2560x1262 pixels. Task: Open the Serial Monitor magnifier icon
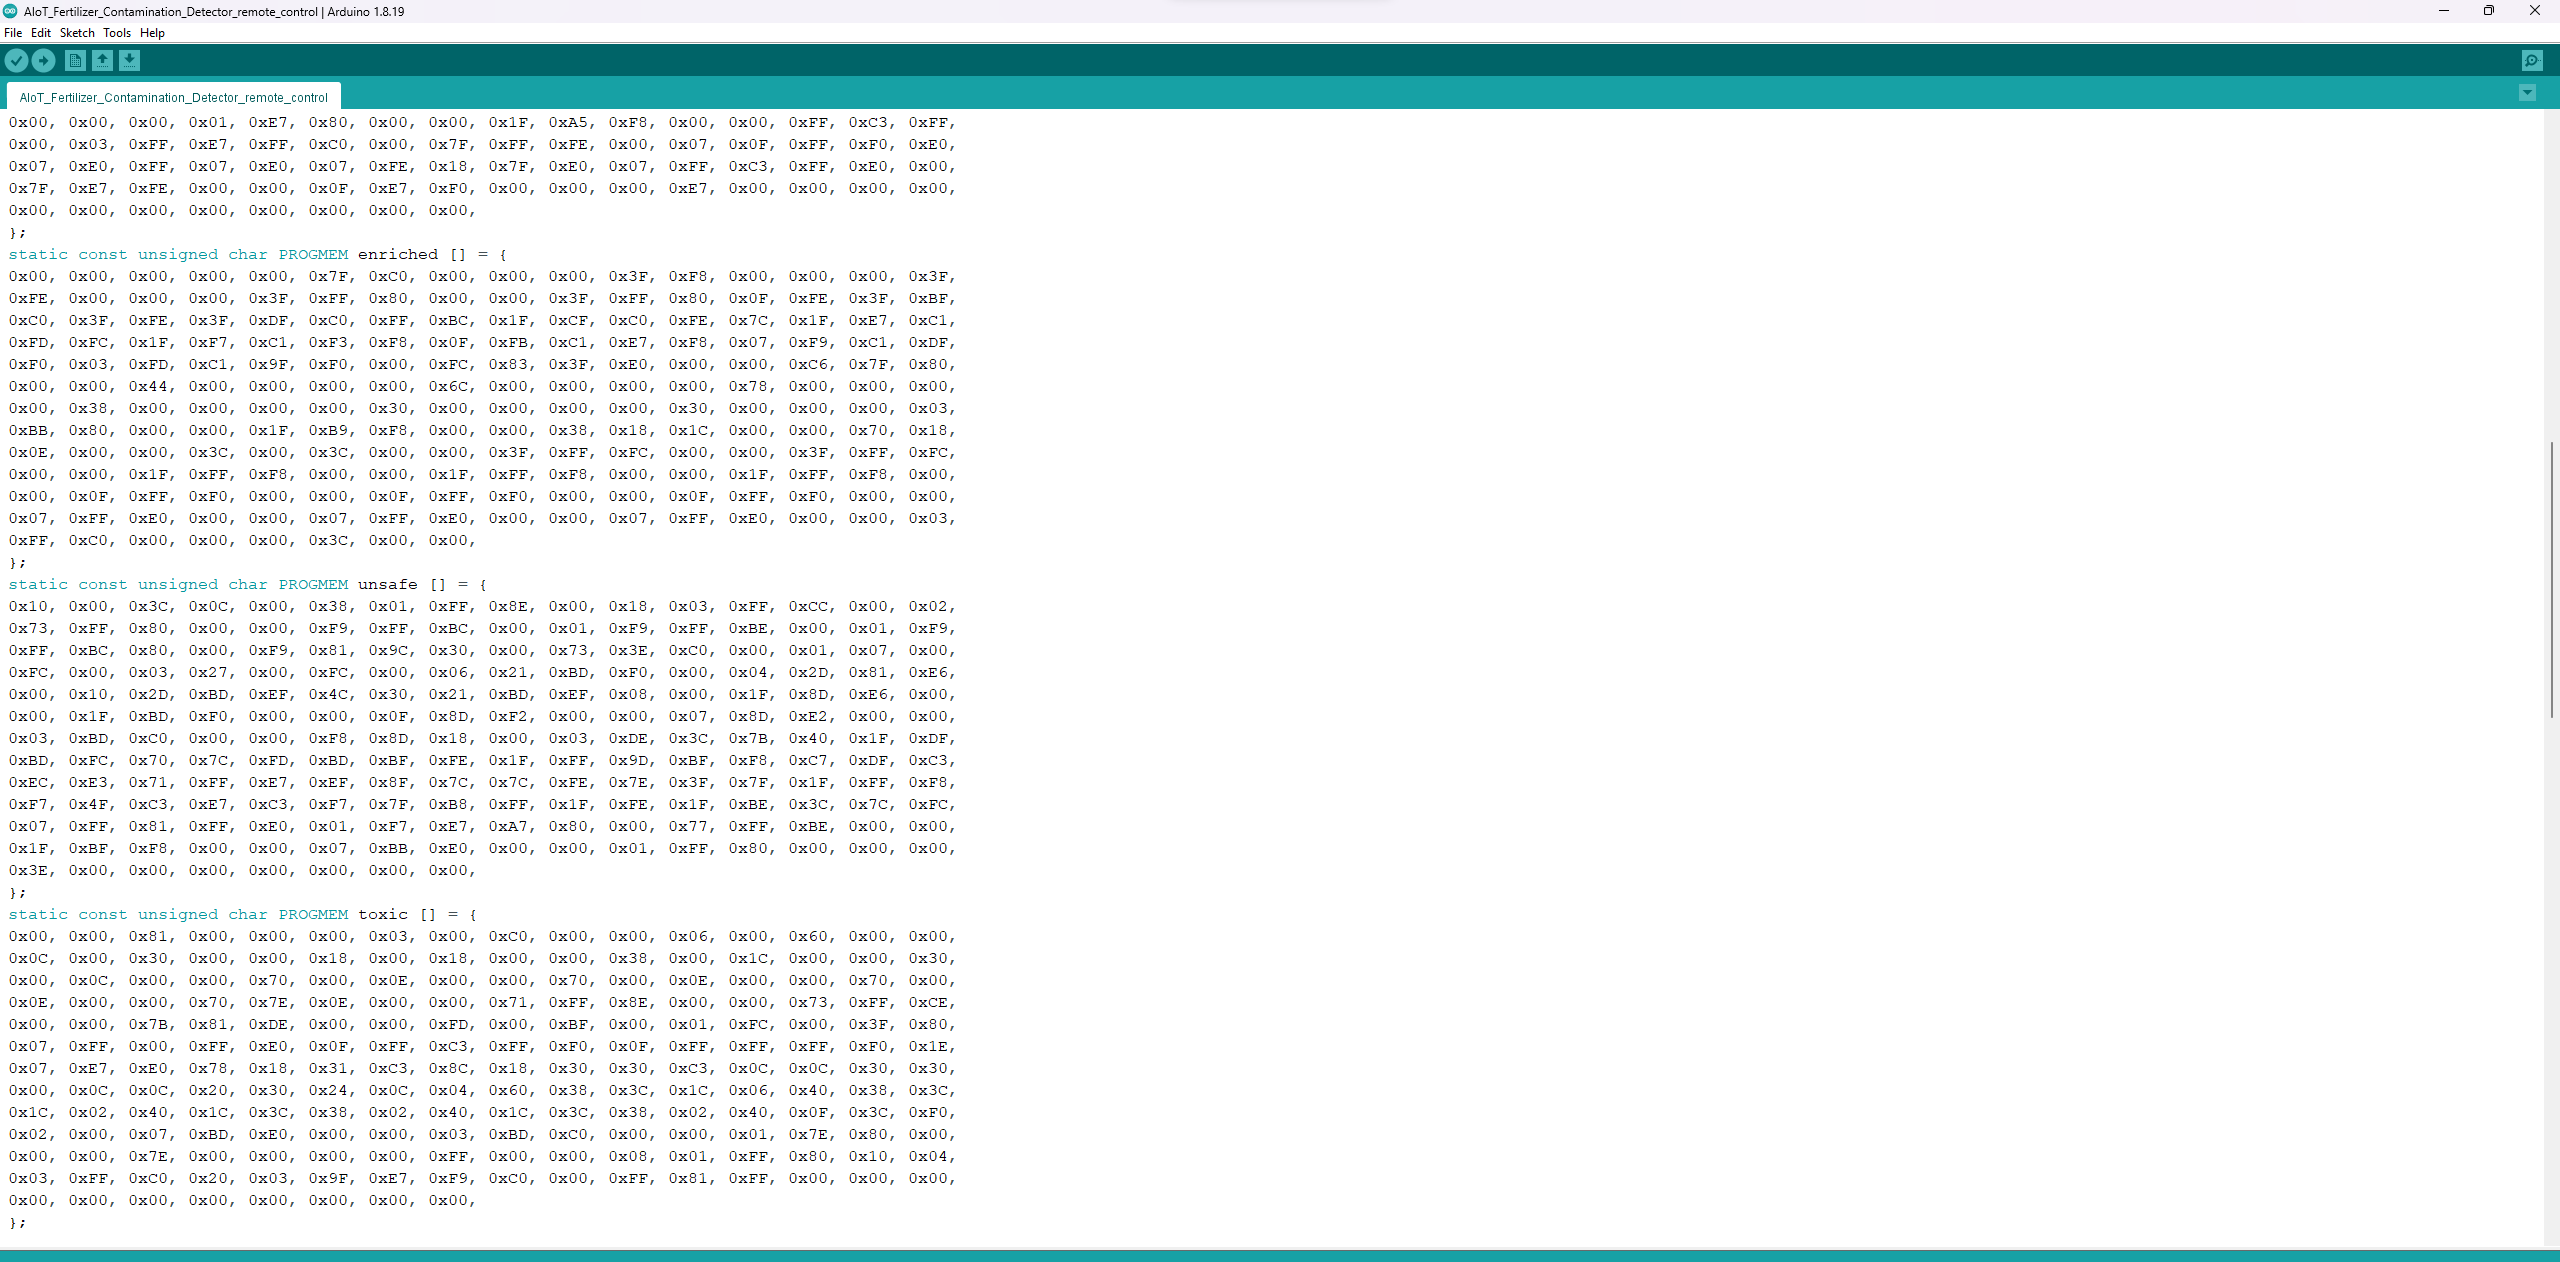(x=2531, y=61)
